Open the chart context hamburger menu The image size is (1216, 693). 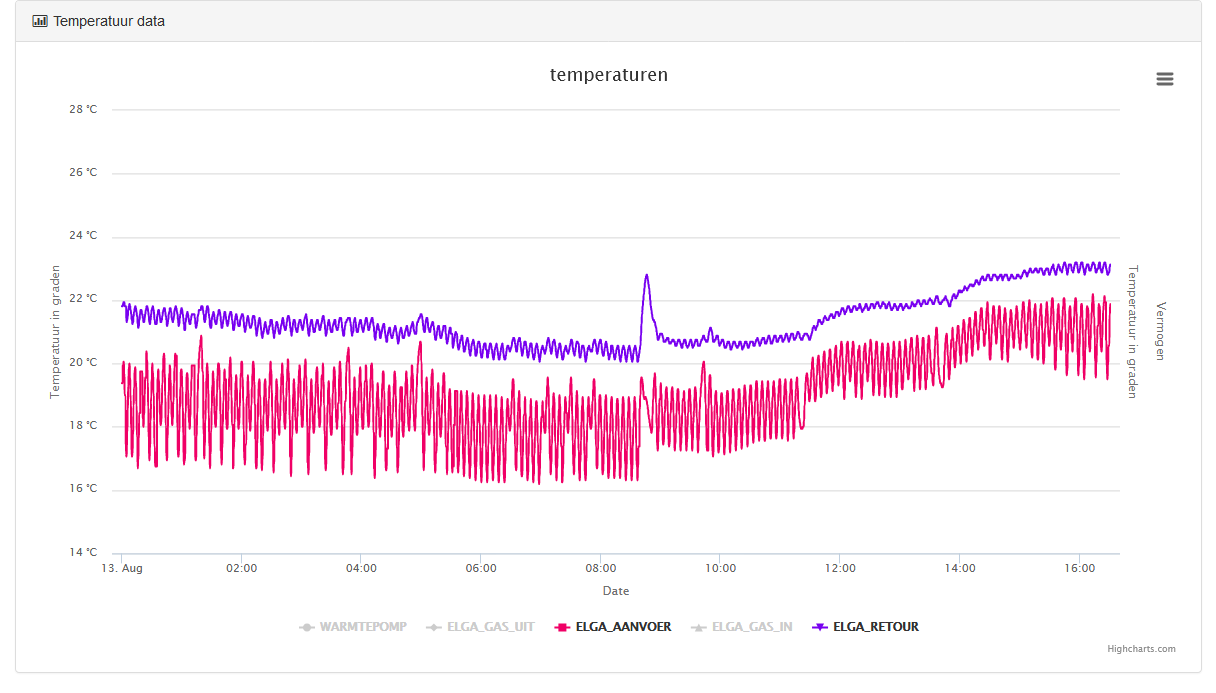1164,79
